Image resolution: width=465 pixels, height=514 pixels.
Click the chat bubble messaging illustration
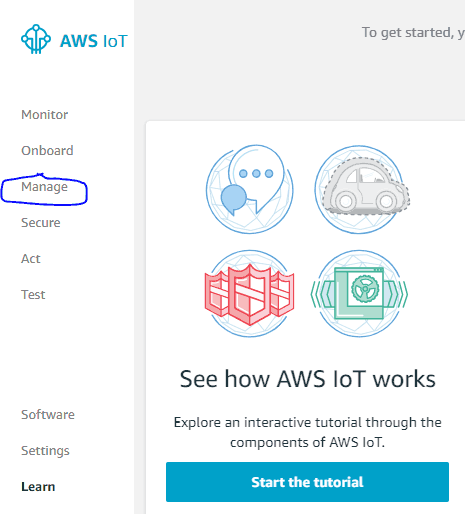coord(250,189)
